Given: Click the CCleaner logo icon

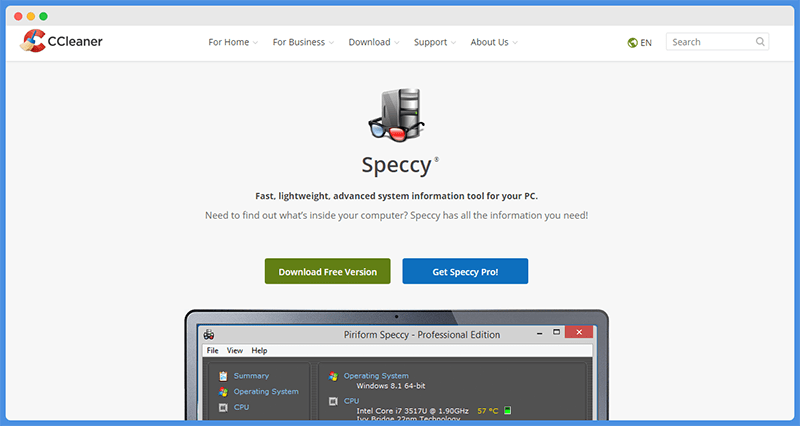Looking at the screenshot, I should (x=33, y=41).
